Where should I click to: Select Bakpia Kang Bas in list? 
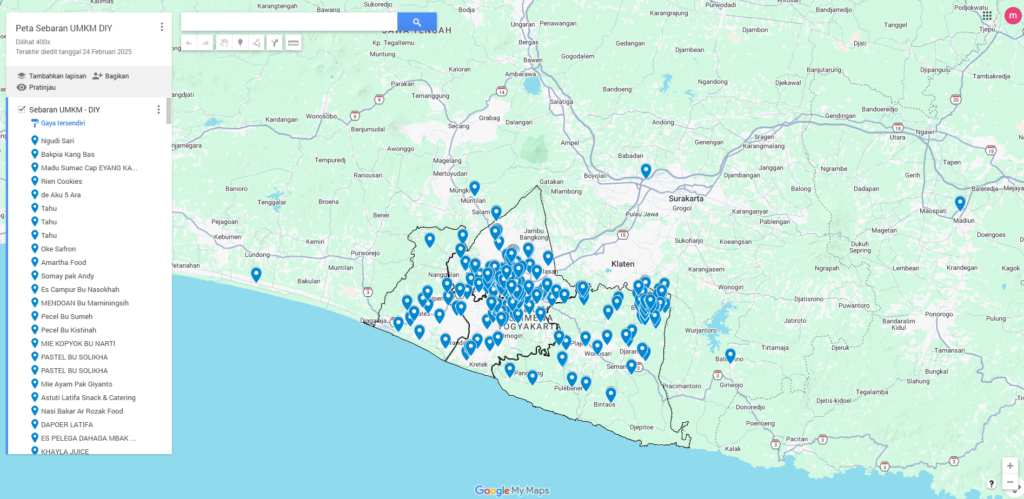click(x=68, y=155)
